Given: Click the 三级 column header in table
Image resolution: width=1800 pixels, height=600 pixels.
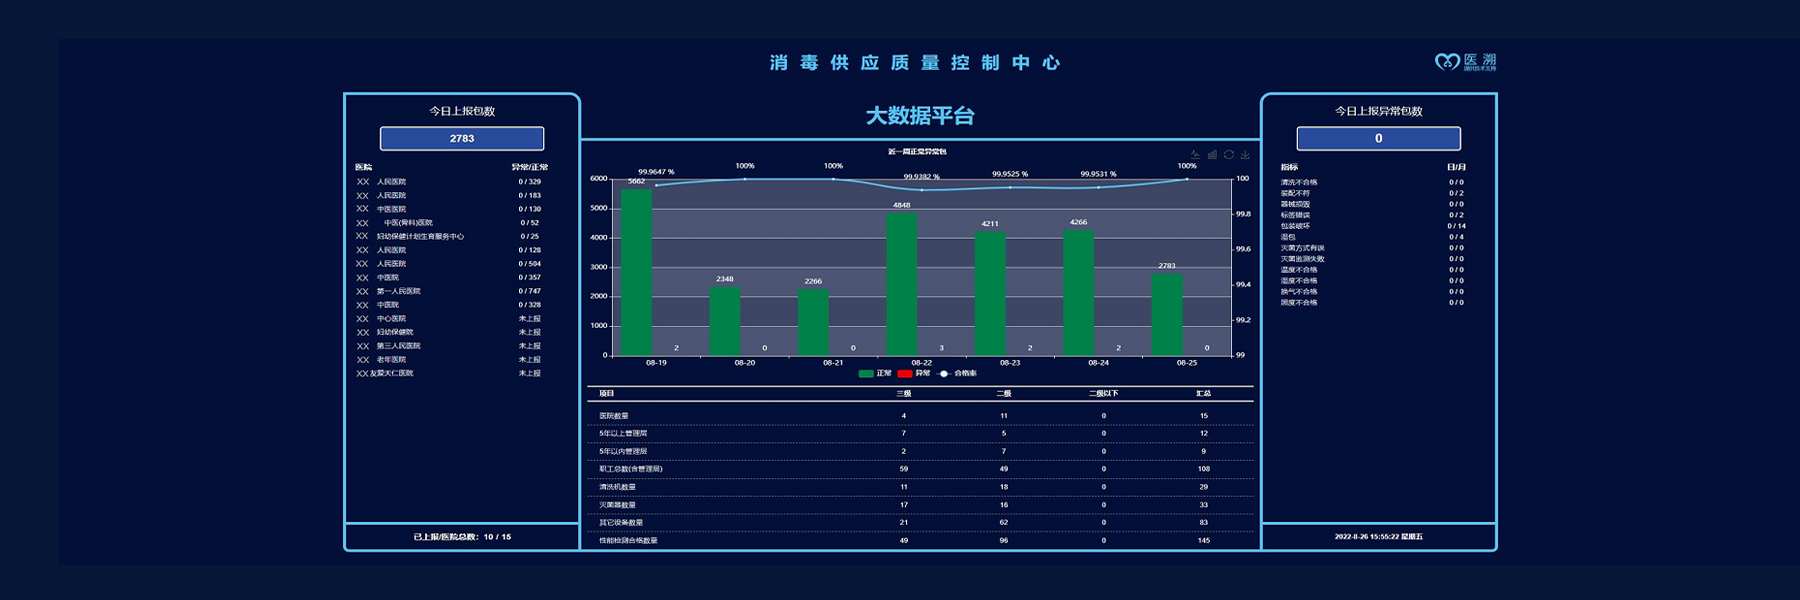Looking at the screenshot, I should (x=904, y=394).
